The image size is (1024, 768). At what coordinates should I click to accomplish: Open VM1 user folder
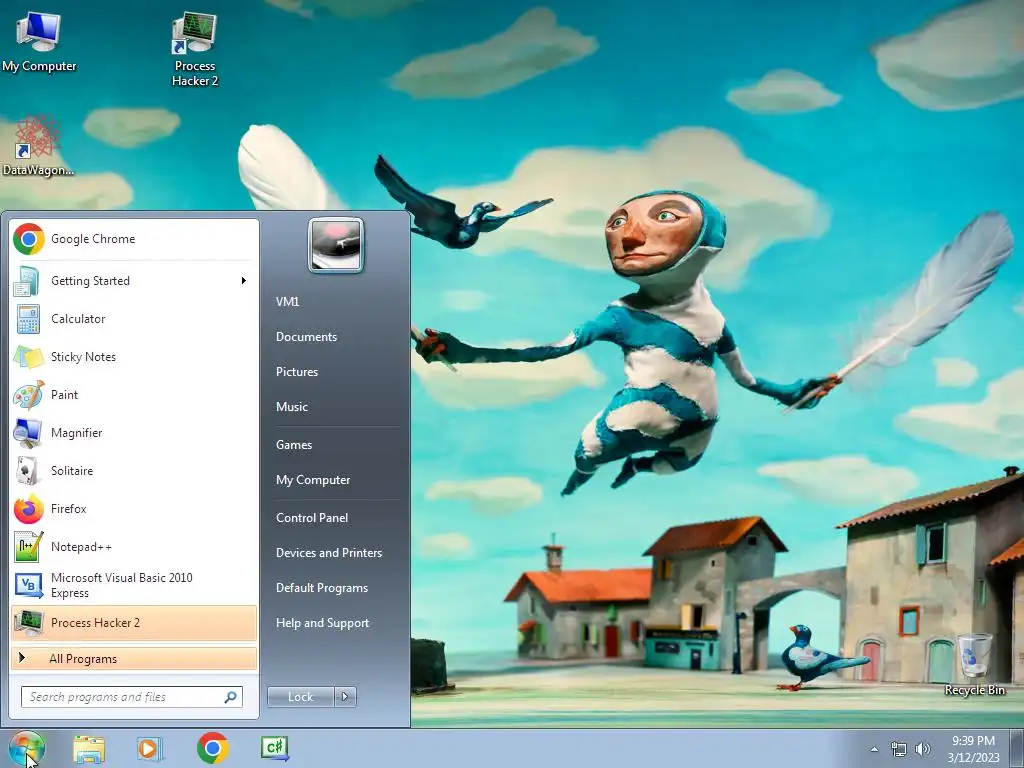(287, 302)
